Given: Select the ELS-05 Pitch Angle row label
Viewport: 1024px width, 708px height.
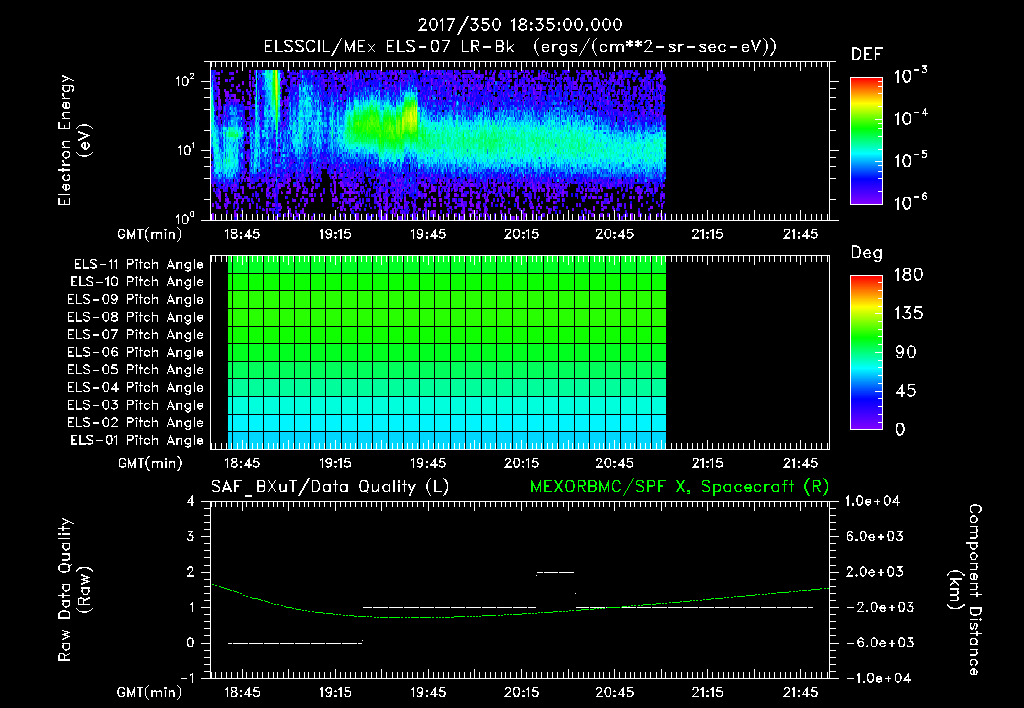Looking at the screenshot, I should (x=136, y=370).
